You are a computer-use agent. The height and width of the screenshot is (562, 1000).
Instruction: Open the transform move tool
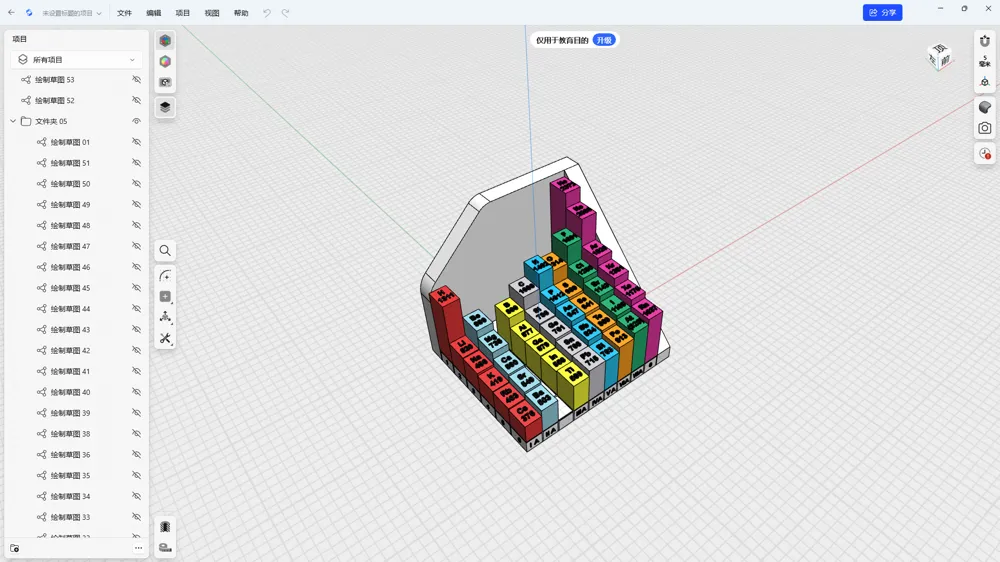coord(165,317)
